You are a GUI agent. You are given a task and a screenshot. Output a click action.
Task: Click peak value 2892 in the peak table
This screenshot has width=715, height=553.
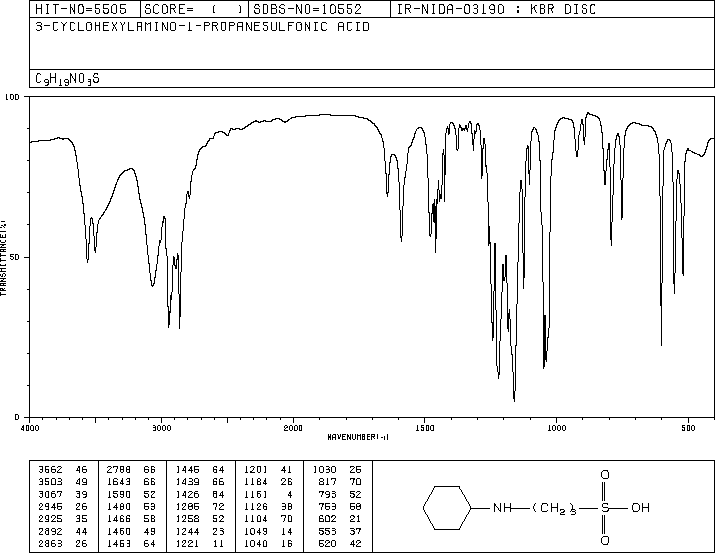[50, 531]
